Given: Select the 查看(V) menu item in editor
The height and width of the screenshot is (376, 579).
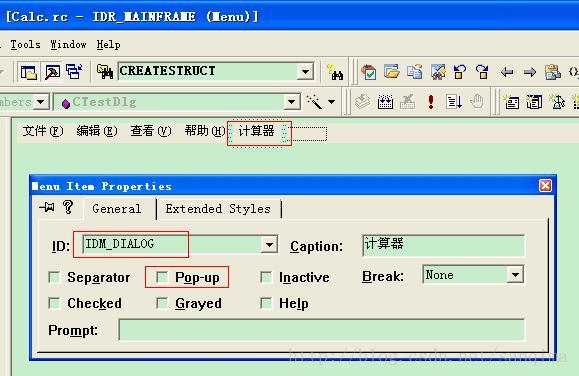Looking at the screenshot, I should click(151, 131).
